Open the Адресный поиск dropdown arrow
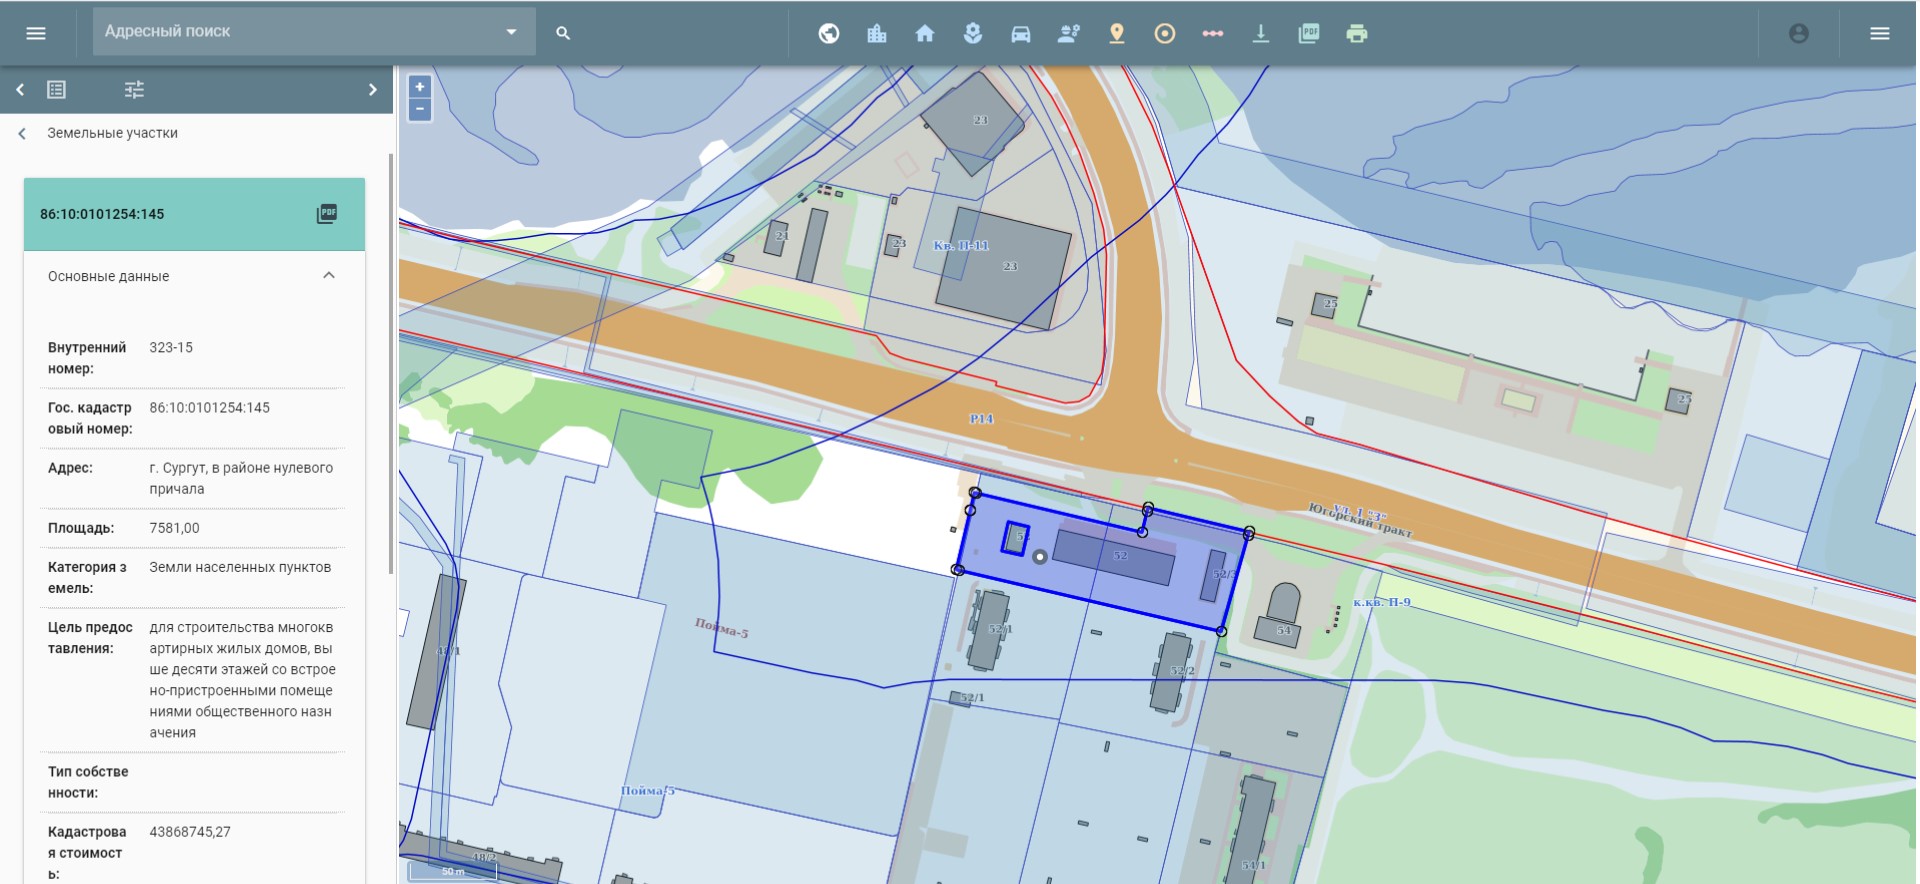 point(511,32)
